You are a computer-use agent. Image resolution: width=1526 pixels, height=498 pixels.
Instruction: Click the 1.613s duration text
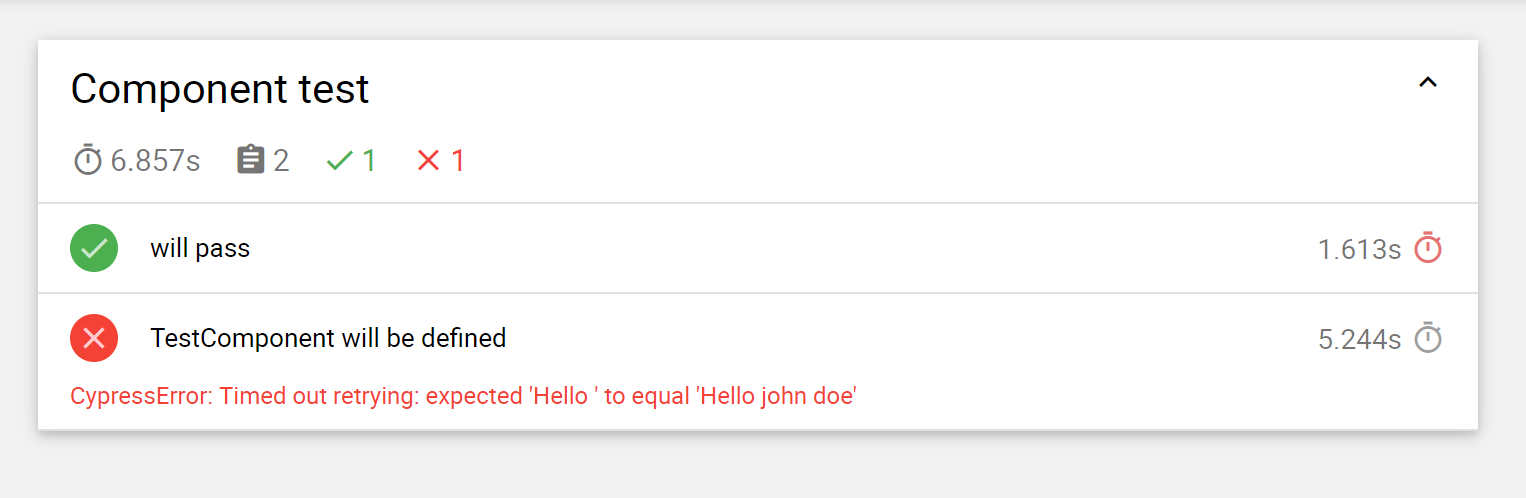click(x=1359, y=249)
